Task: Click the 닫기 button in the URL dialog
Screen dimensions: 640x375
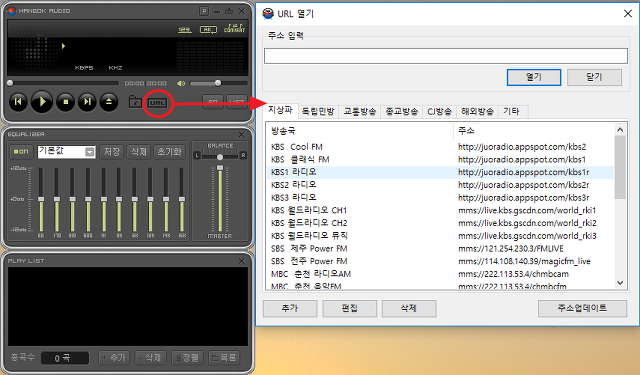Action: [594, 77]
